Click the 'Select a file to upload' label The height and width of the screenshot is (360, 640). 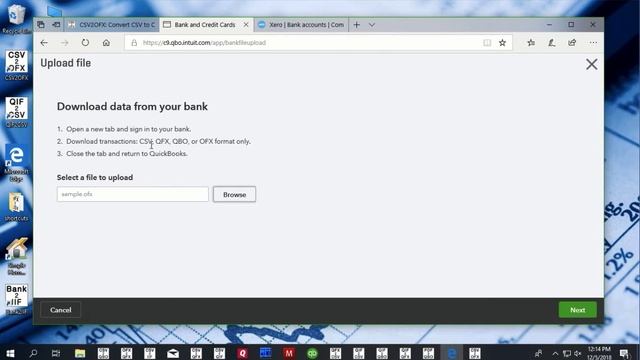pyautogui.click(x=95, y=178)
